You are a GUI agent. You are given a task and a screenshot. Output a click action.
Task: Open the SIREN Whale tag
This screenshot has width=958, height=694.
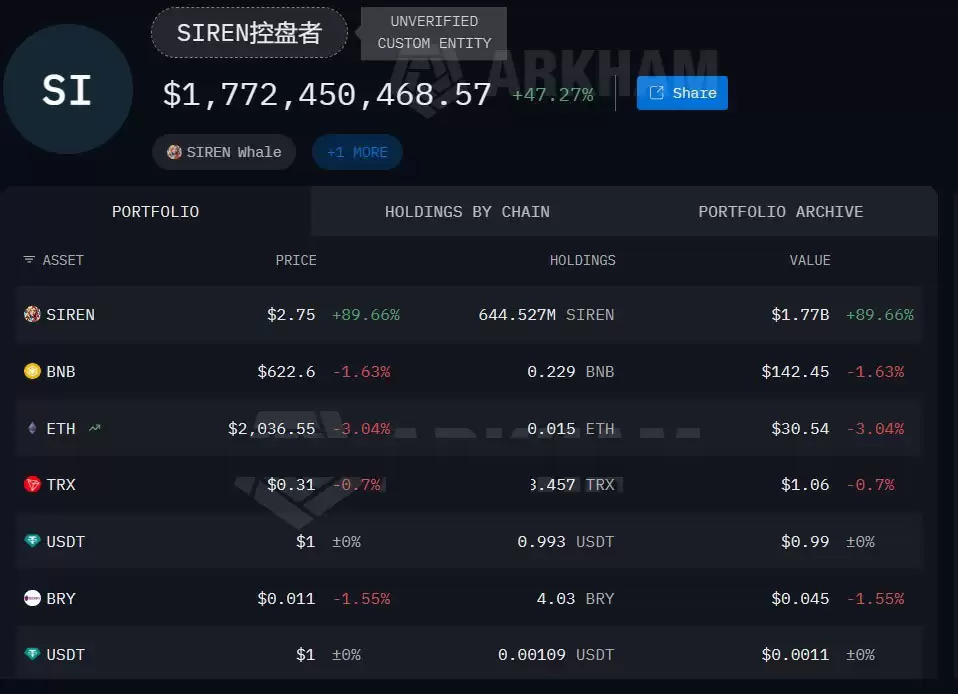[223, 151]
